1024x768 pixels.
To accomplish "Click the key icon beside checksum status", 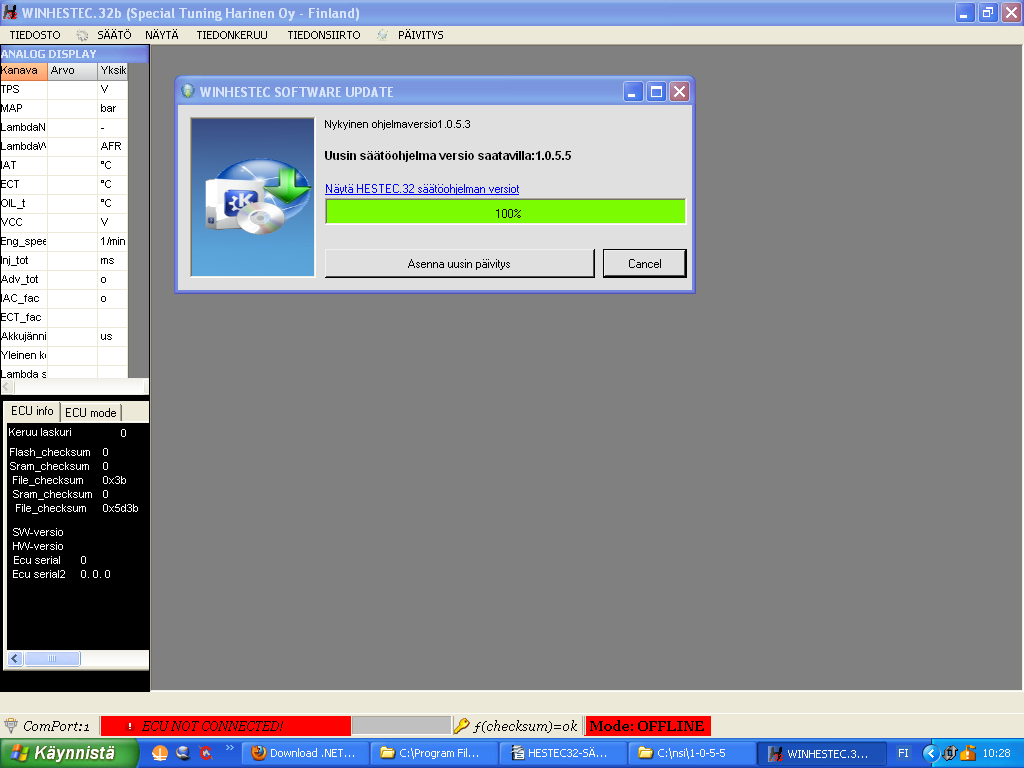I will tap(462, 726).
